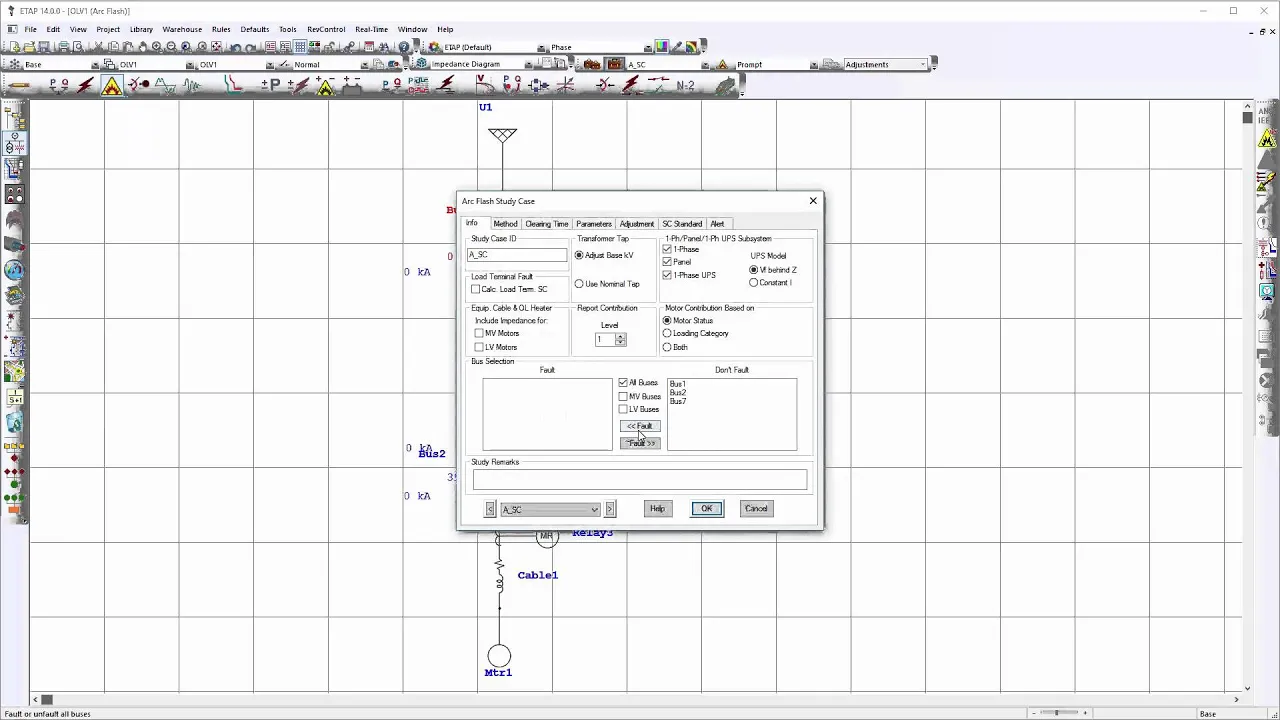The width and height of the screenshot is (1280, 720).
Task: Select the Load Flow P Q mode icon
Action: point(59,86)
